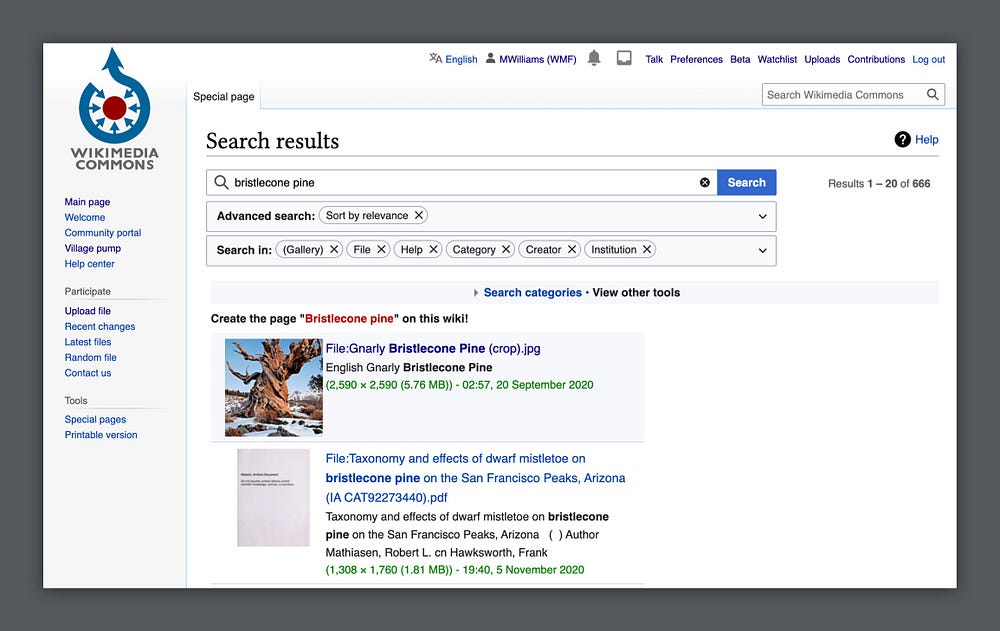Screen dimensions: 1000x631
Task: Click Log out
Action: [x=929, y=59]
